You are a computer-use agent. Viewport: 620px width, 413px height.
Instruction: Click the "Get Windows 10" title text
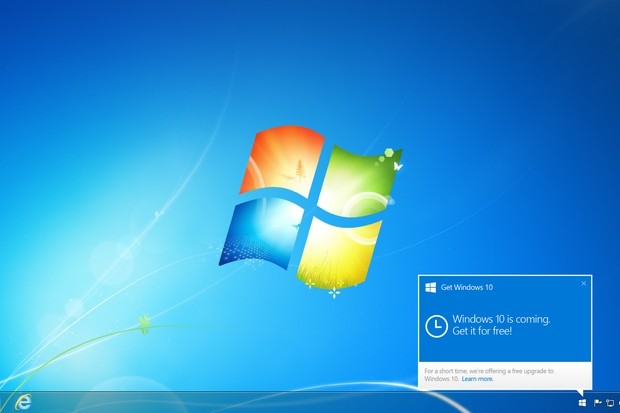(x=467, y=287)
